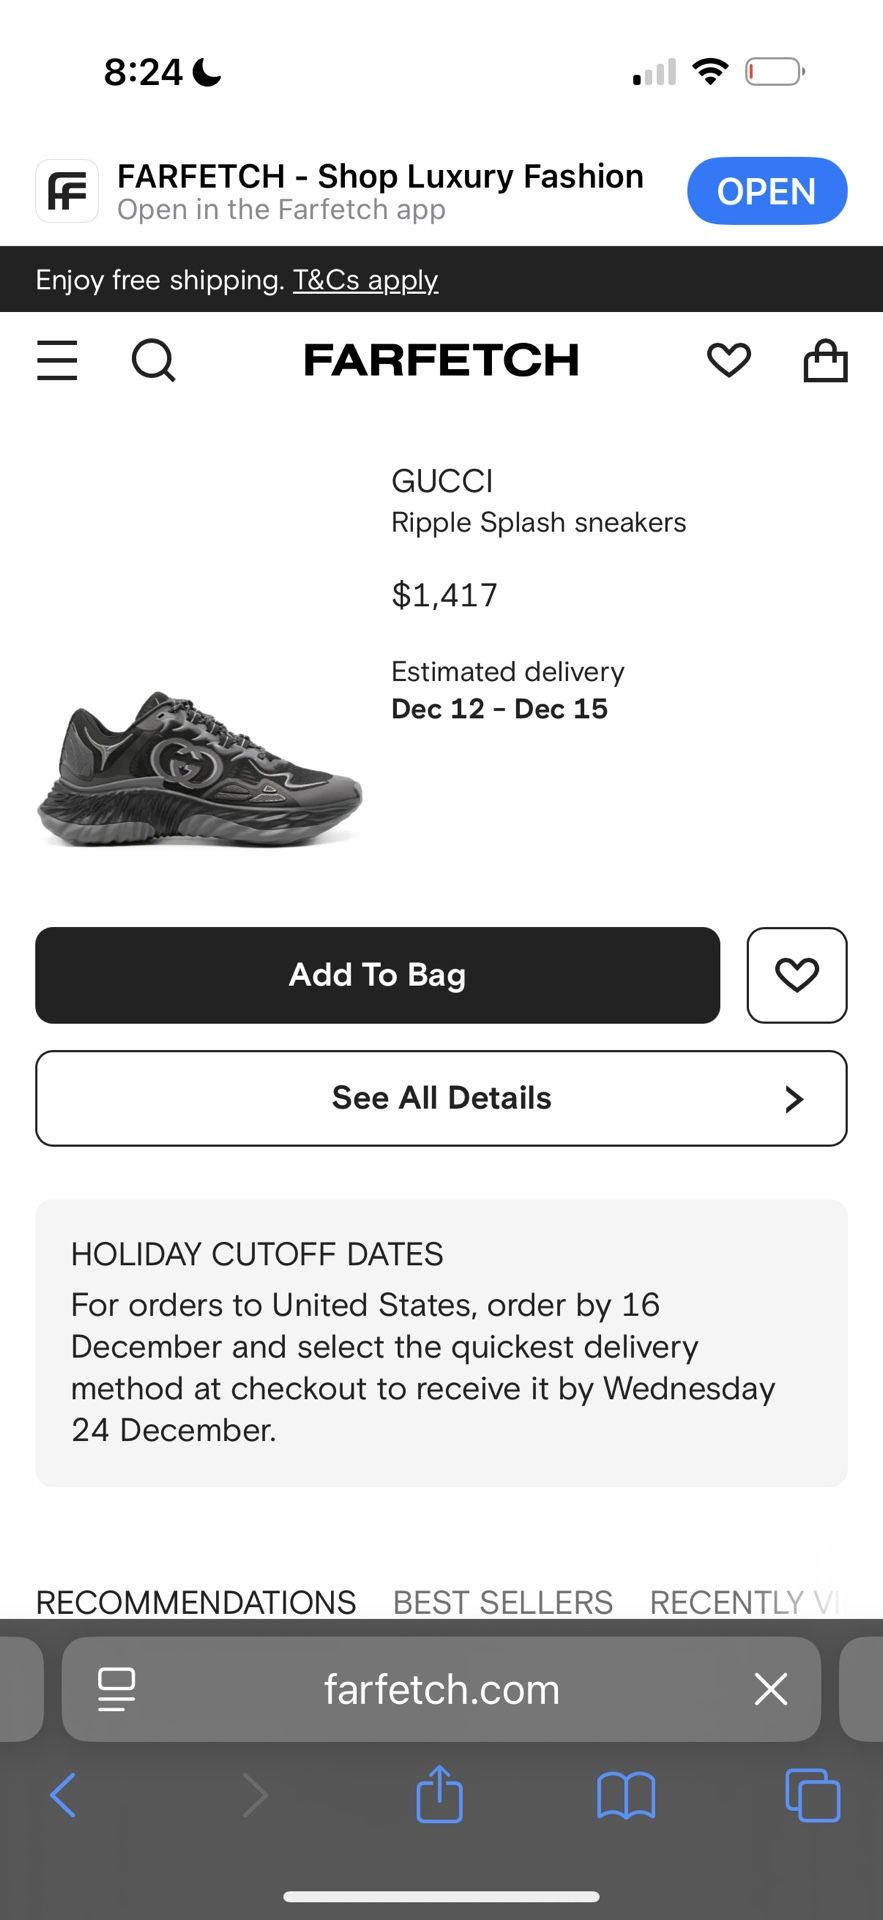883x1920 pixels.
Task: Go back with Safari back arrow
Action: tap(63, 1795)
